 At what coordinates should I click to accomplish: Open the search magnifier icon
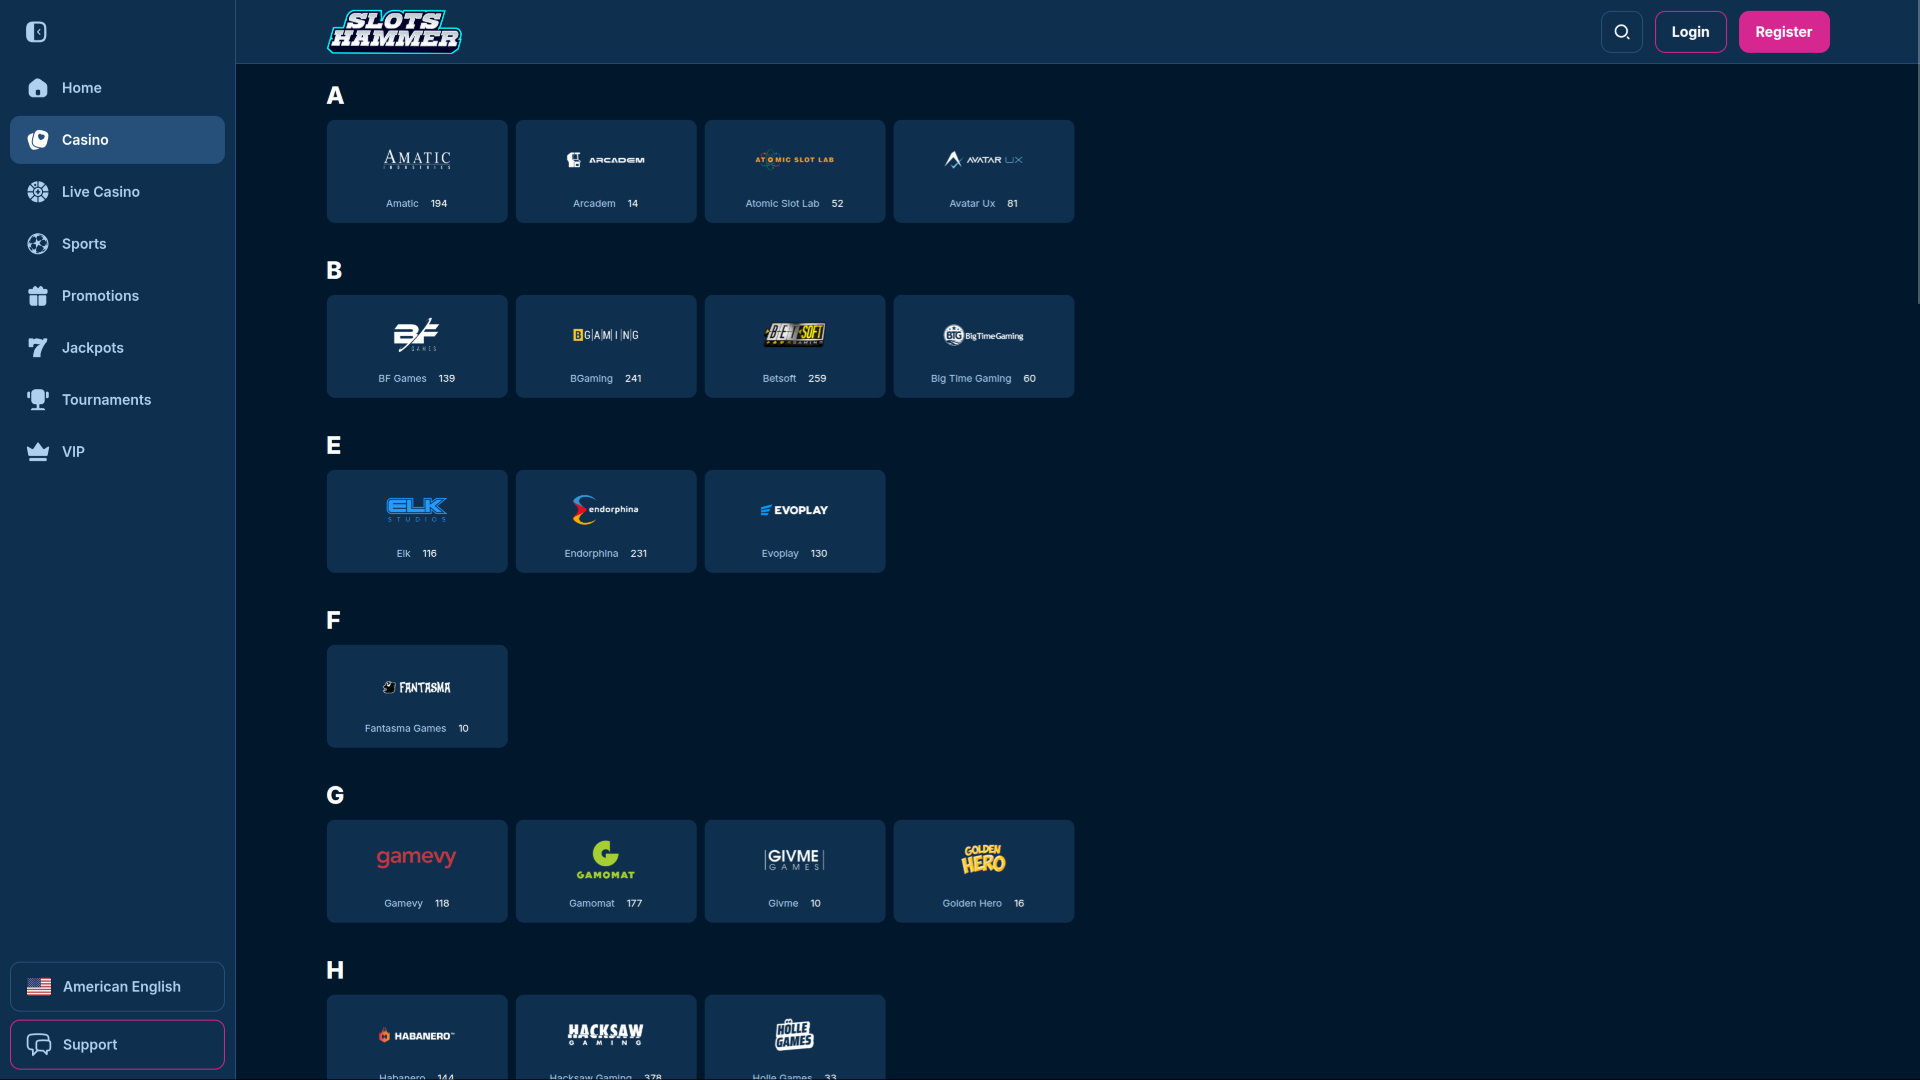pos(1622,32)
